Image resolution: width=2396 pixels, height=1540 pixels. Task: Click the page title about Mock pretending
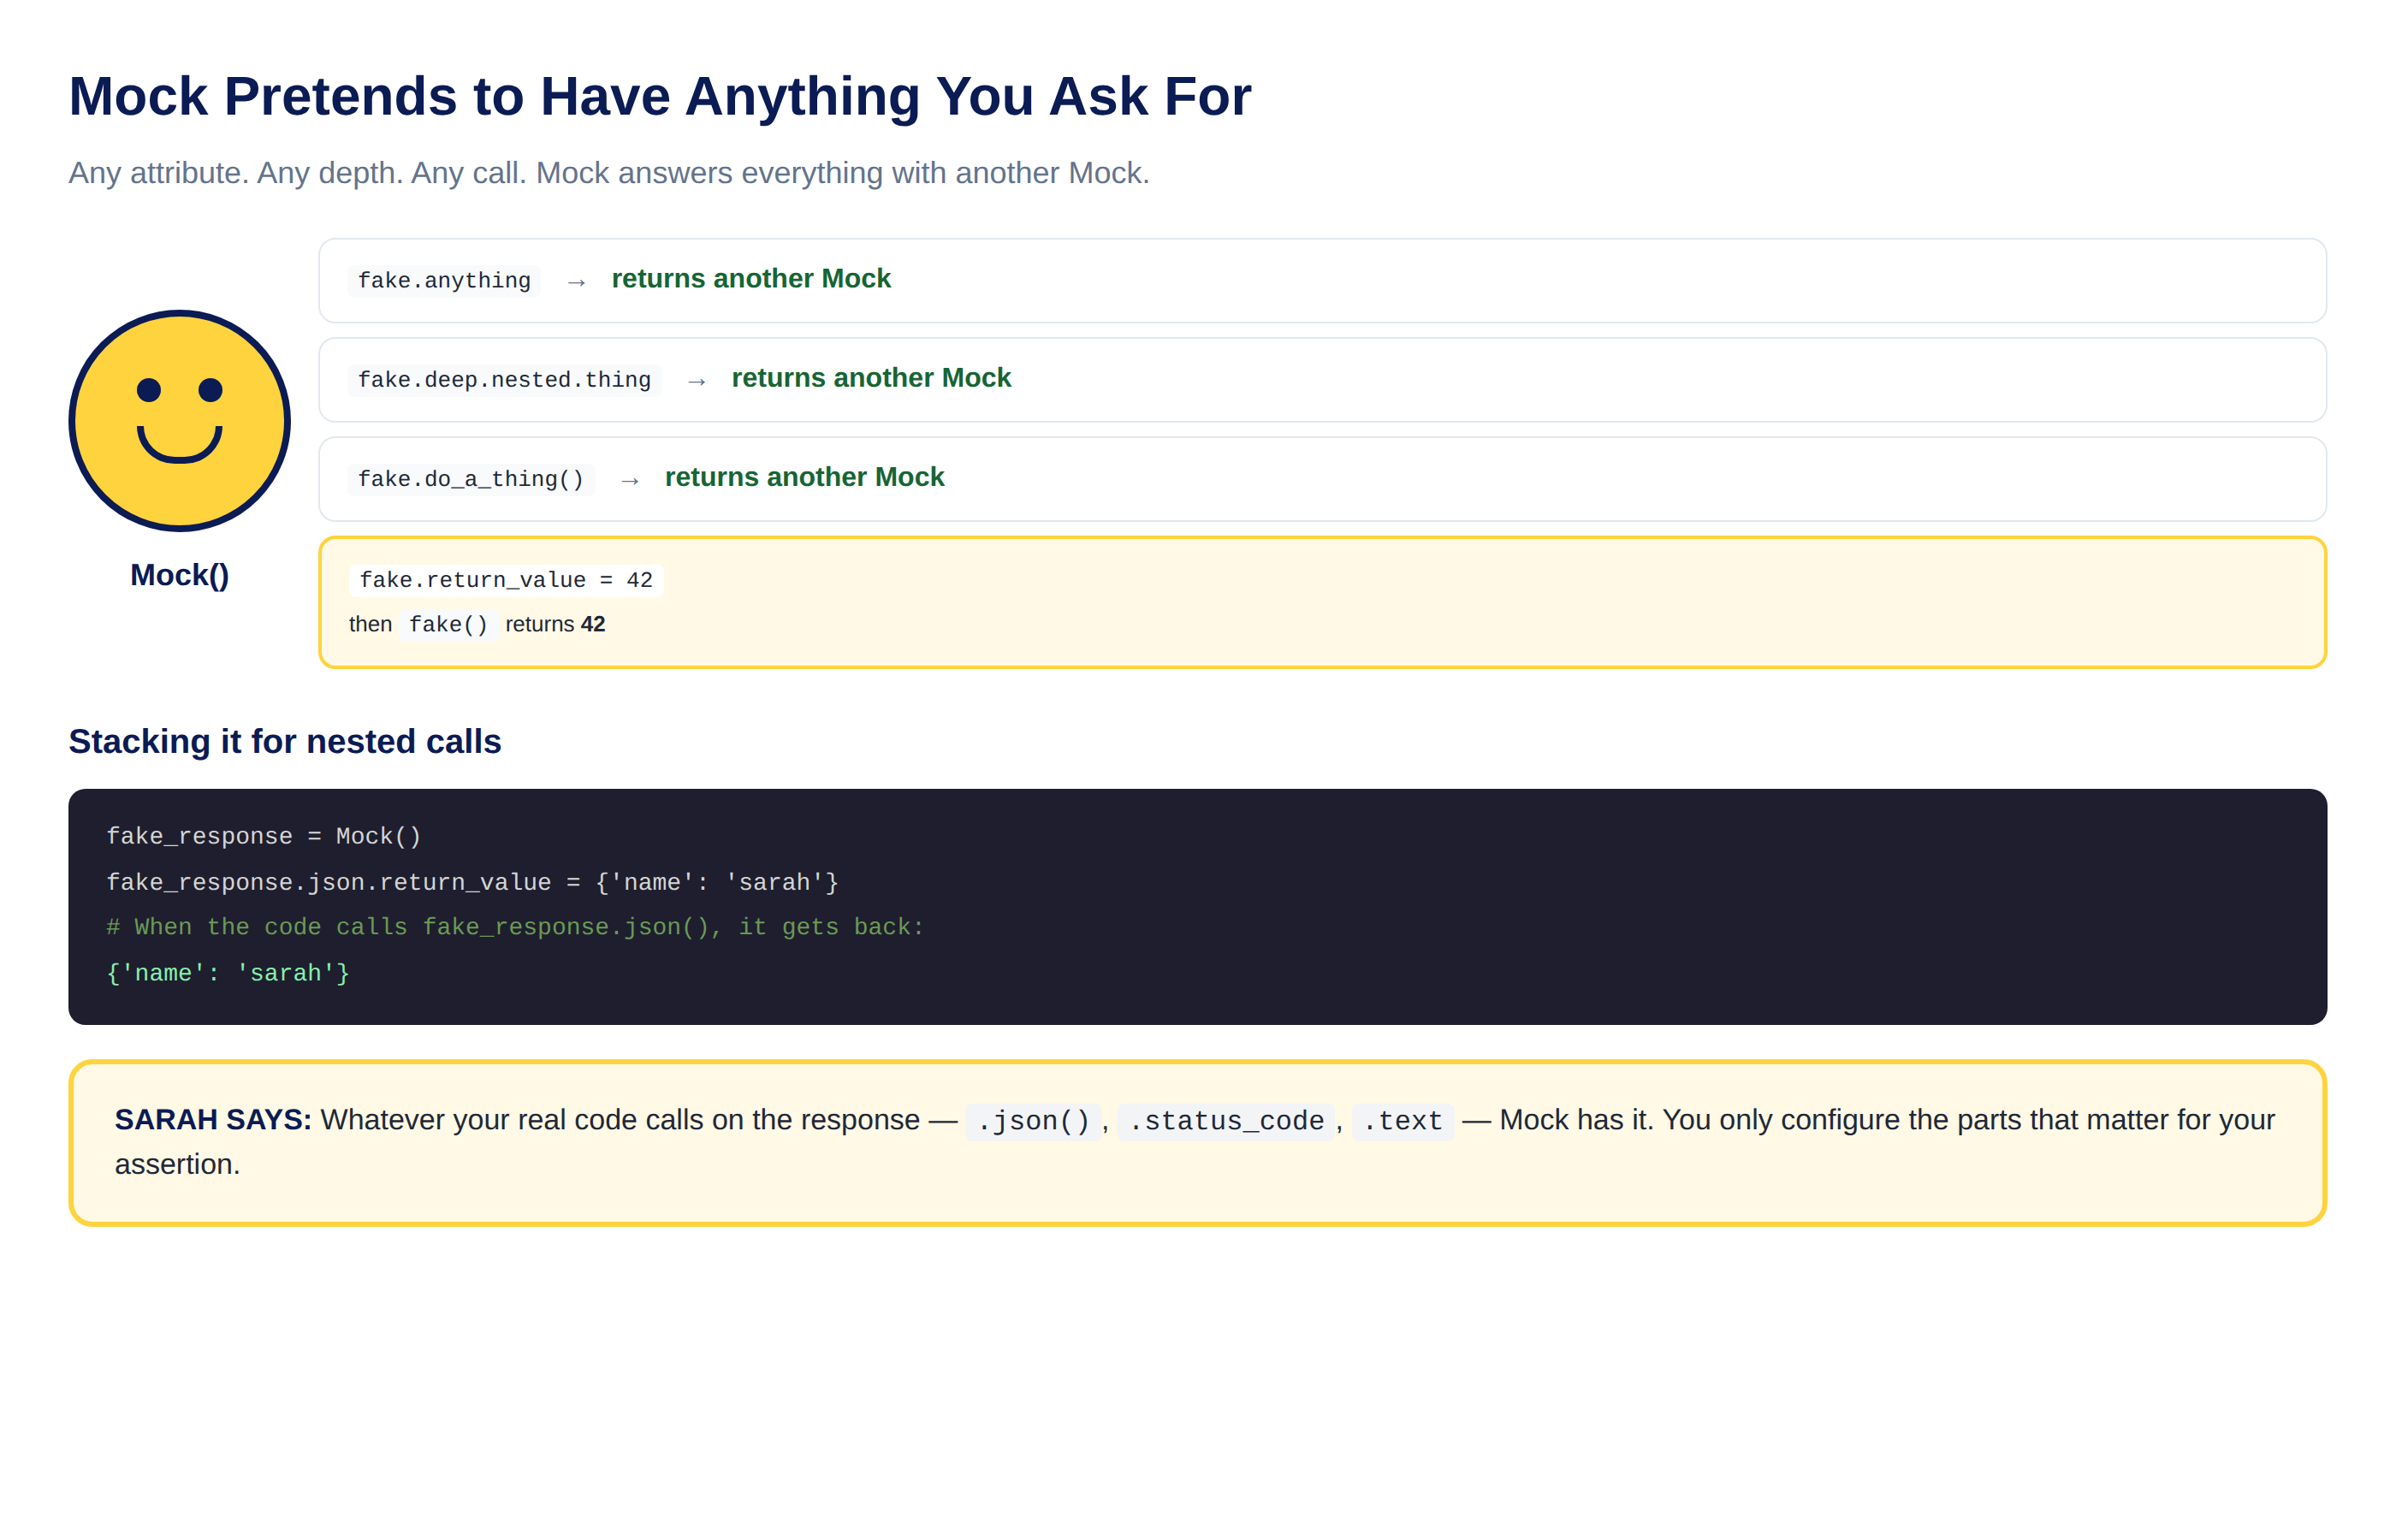pos(660,96)
